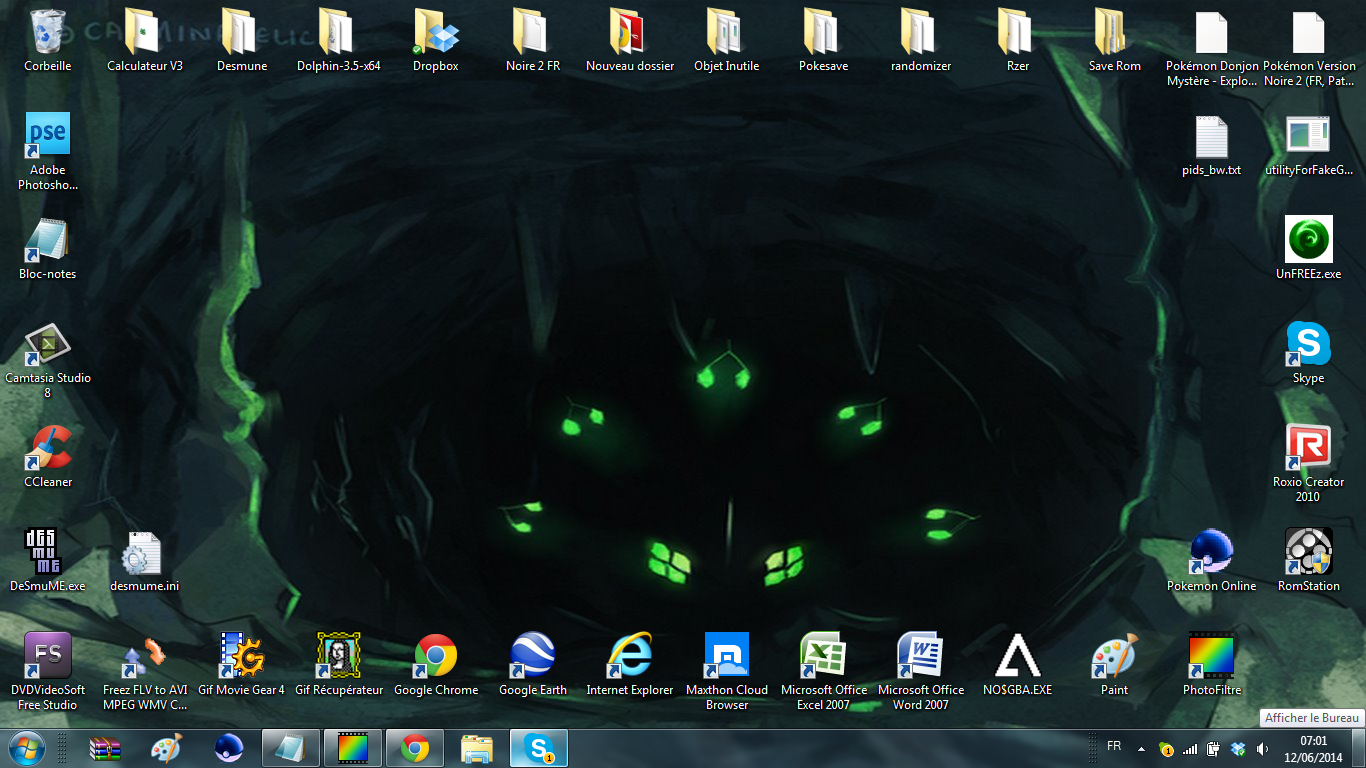Select the Desmune folder
Screen dimensions: 1366x768
[x=242, y=40]
